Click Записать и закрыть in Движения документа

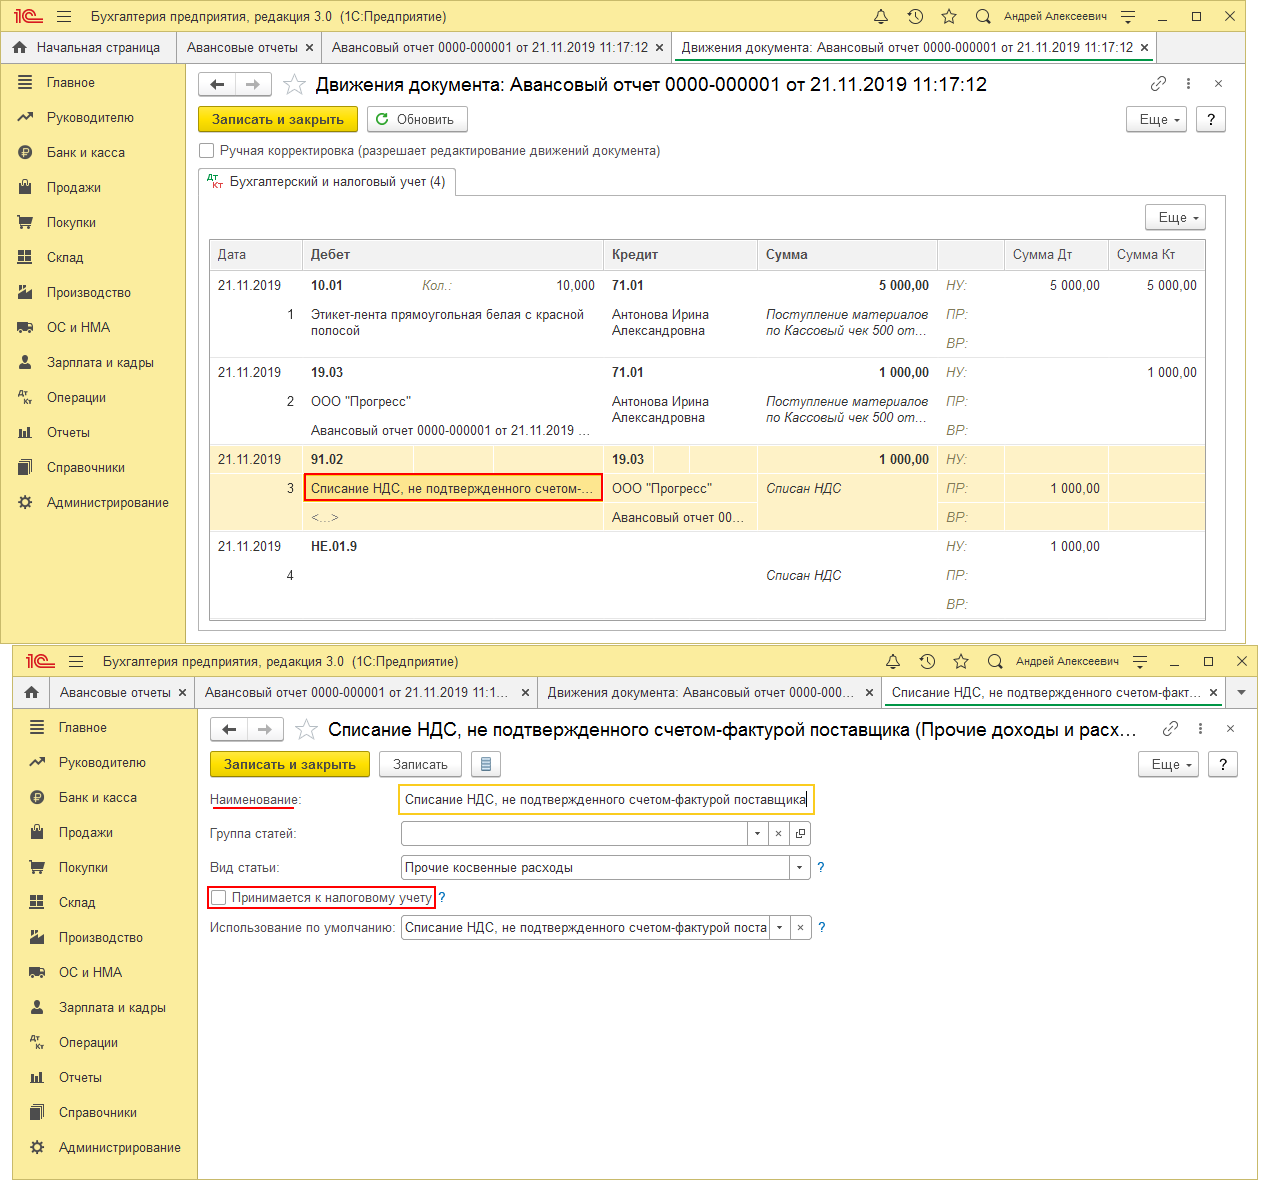[278, 119]
